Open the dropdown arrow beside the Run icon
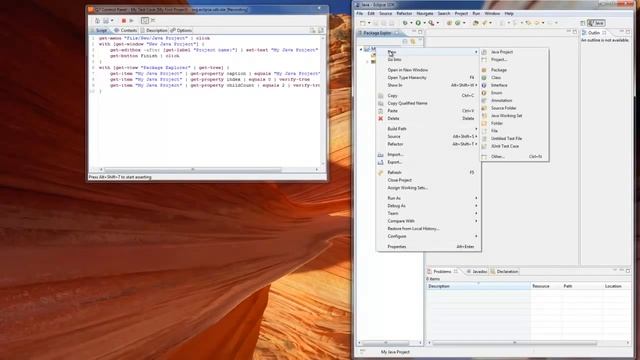640x360 pixels. [x=424, y=23]
